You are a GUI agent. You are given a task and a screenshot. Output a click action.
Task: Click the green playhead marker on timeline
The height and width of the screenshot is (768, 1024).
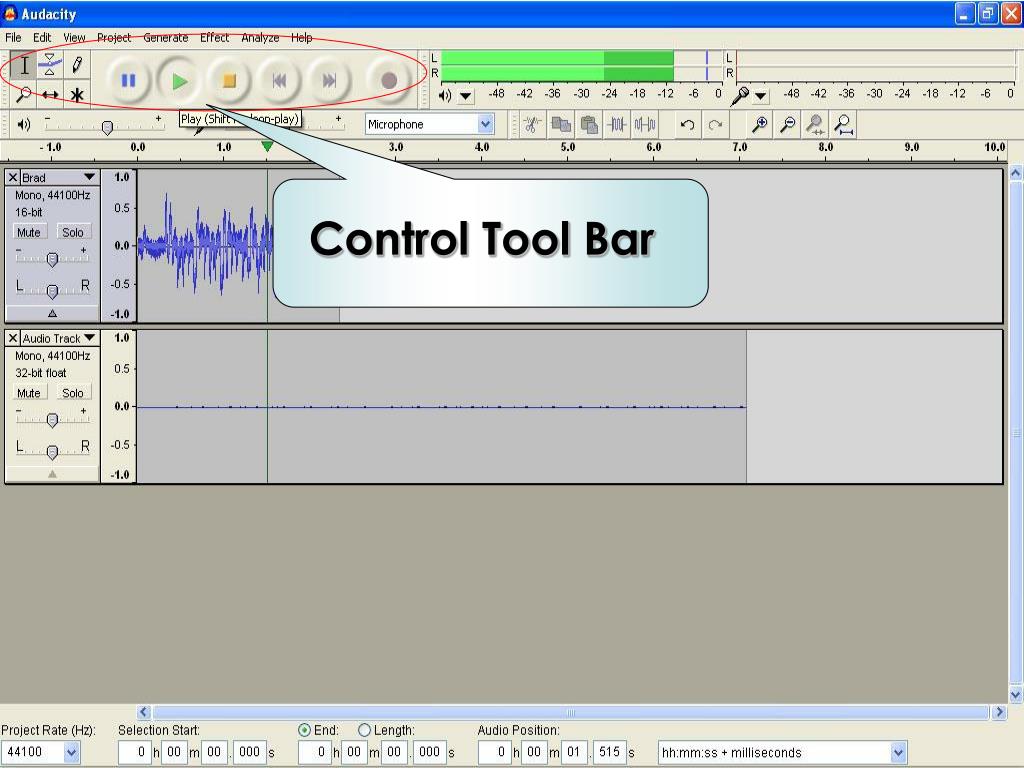(267, 147)
